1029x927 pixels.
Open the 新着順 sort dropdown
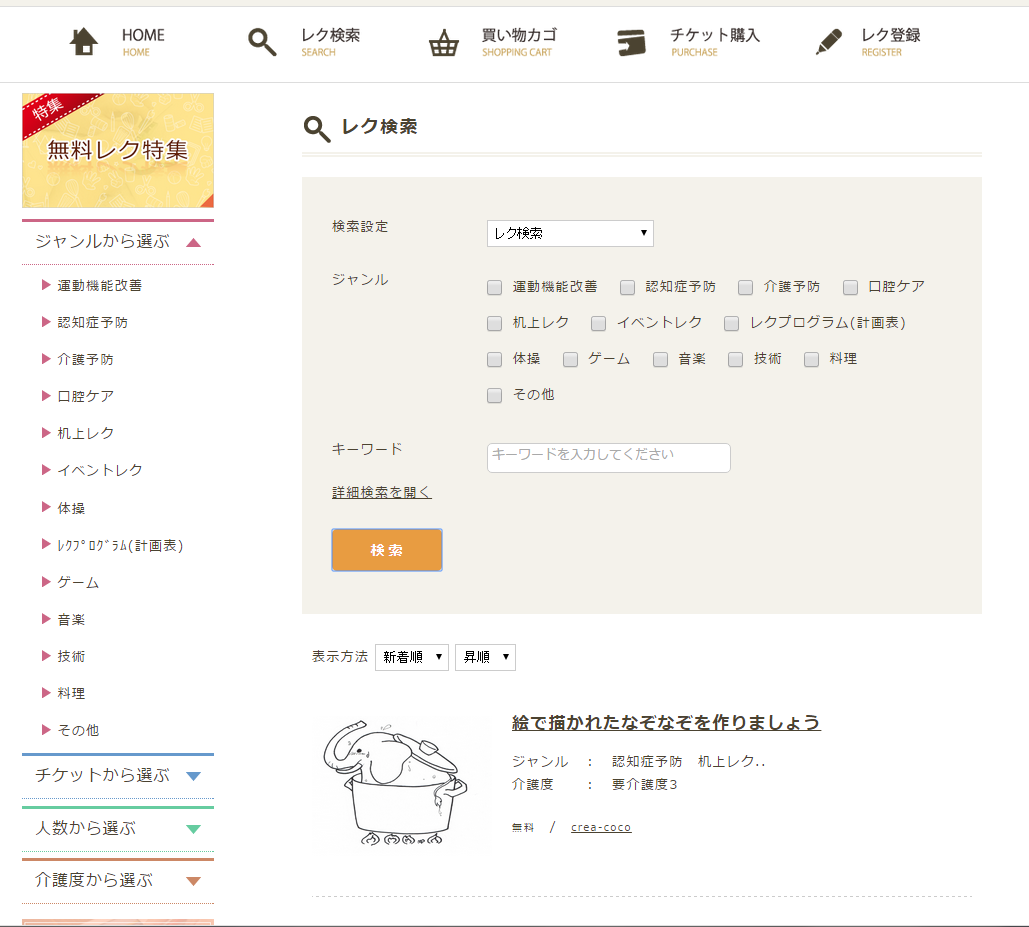(412, 657)
